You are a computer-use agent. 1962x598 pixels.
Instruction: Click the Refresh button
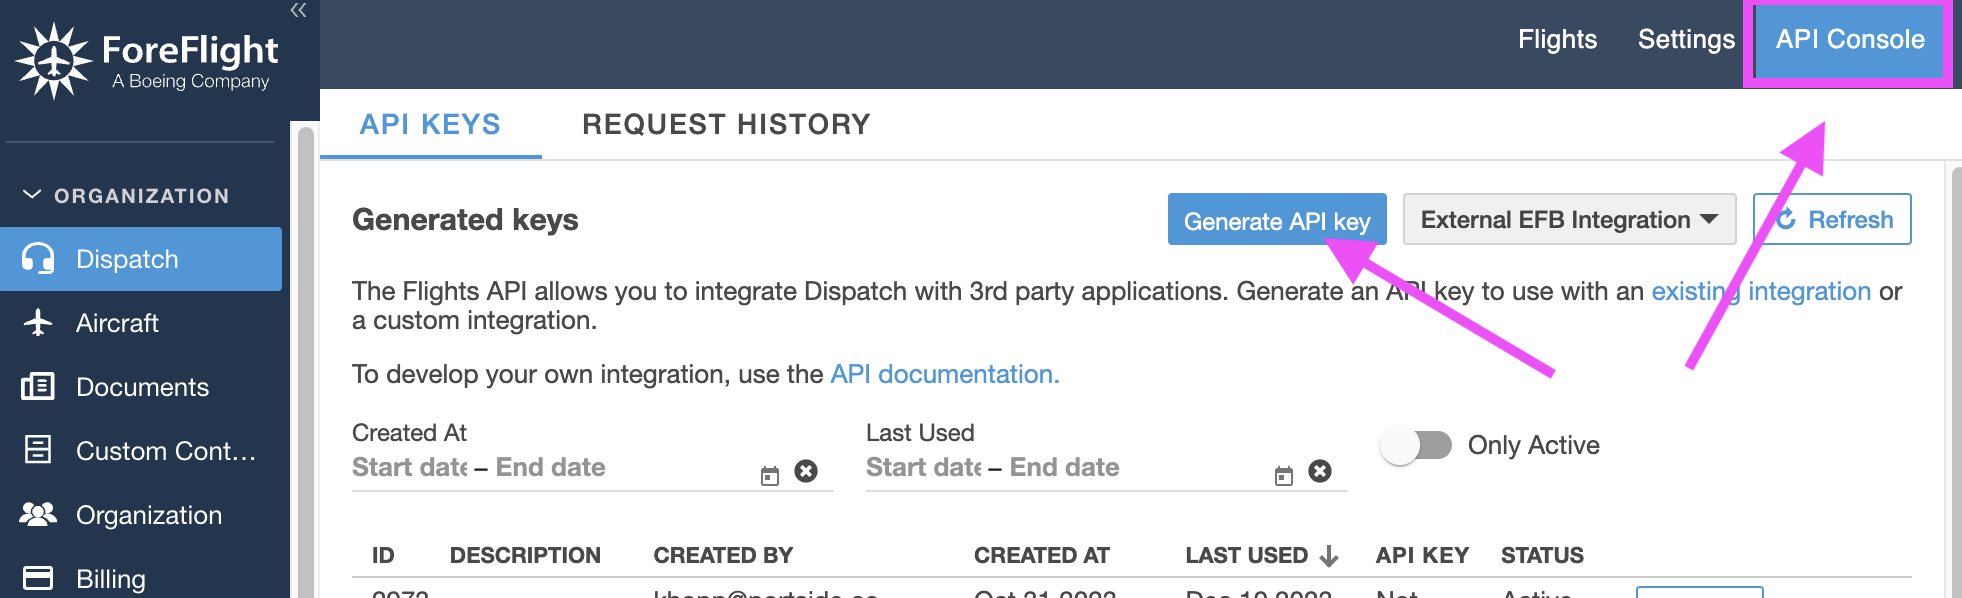click(x=1832, y=219)
